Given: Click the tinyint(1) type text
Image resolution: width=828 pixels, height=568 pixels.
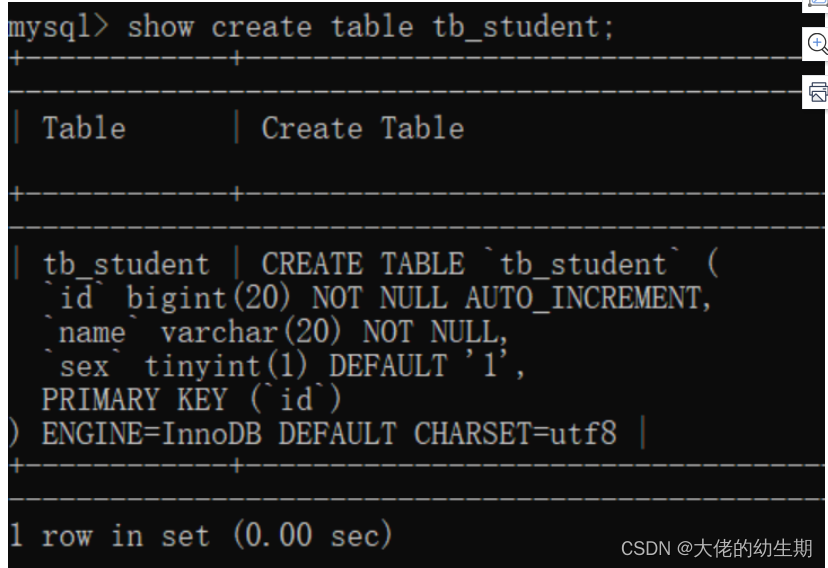Looking at the screenshot, I should (x=226, y=366).
